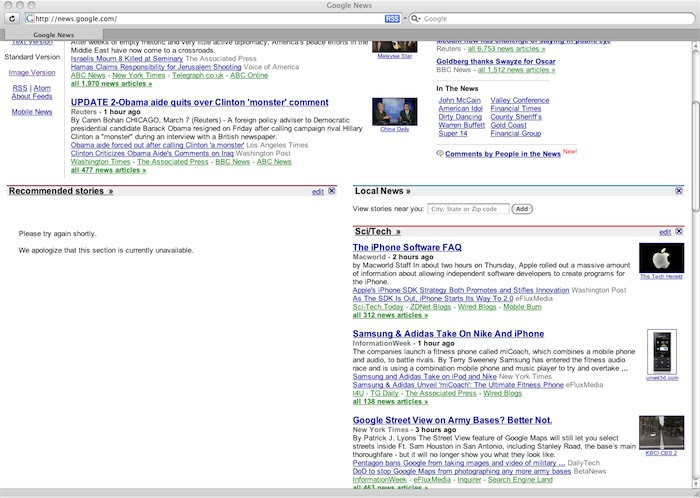Click the Google favicon in address bar
The image size is (700, 498).
pos(29,19)
